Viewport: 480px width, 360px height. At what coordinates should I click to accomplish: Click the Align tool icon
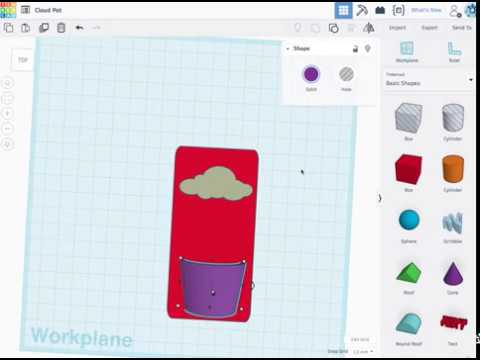(x=351, y=28)
